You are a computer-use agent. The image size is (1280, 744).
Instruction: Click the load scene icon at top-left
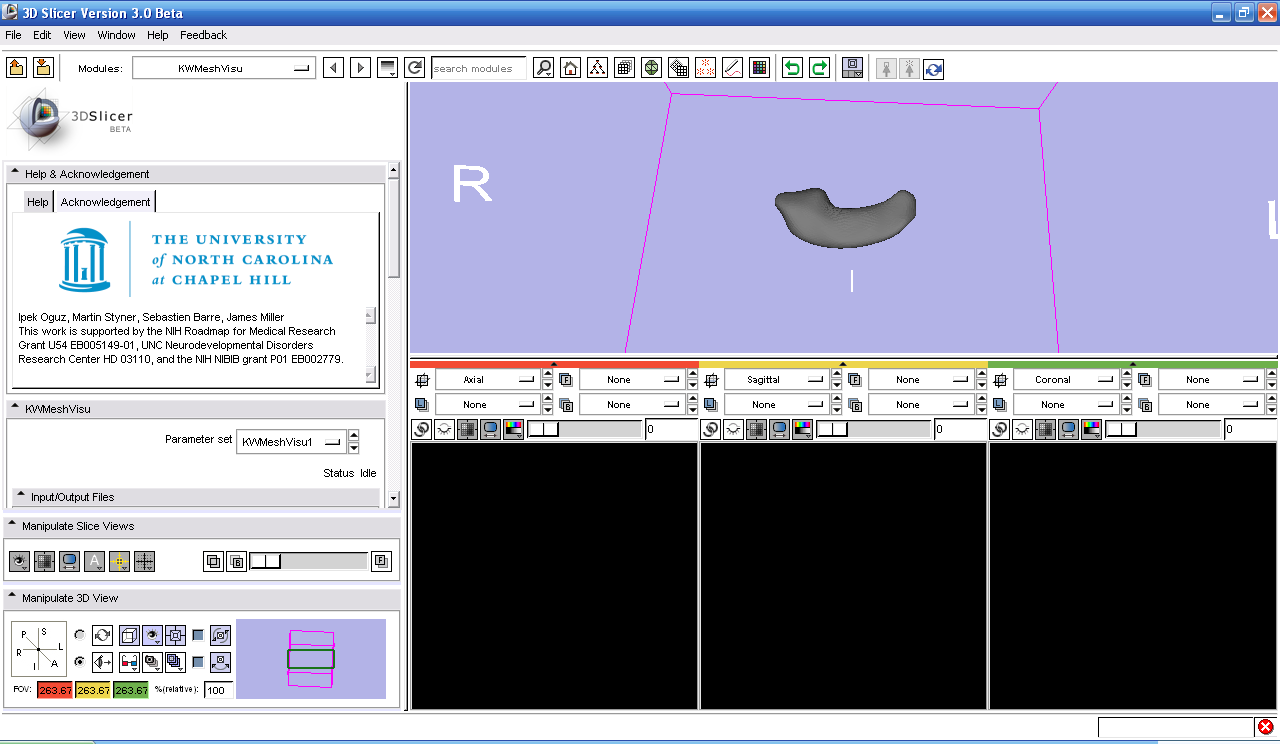click(17, 68)
